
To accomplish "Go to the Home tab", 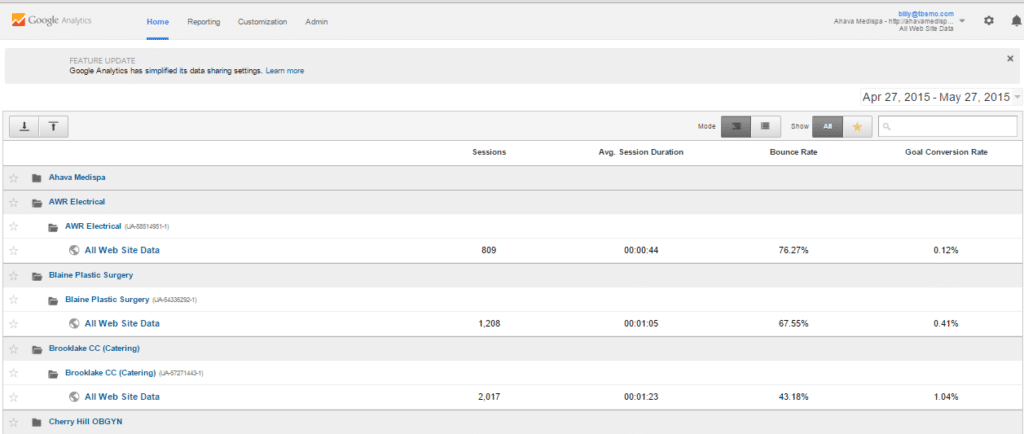I will [x=157, y=22].
